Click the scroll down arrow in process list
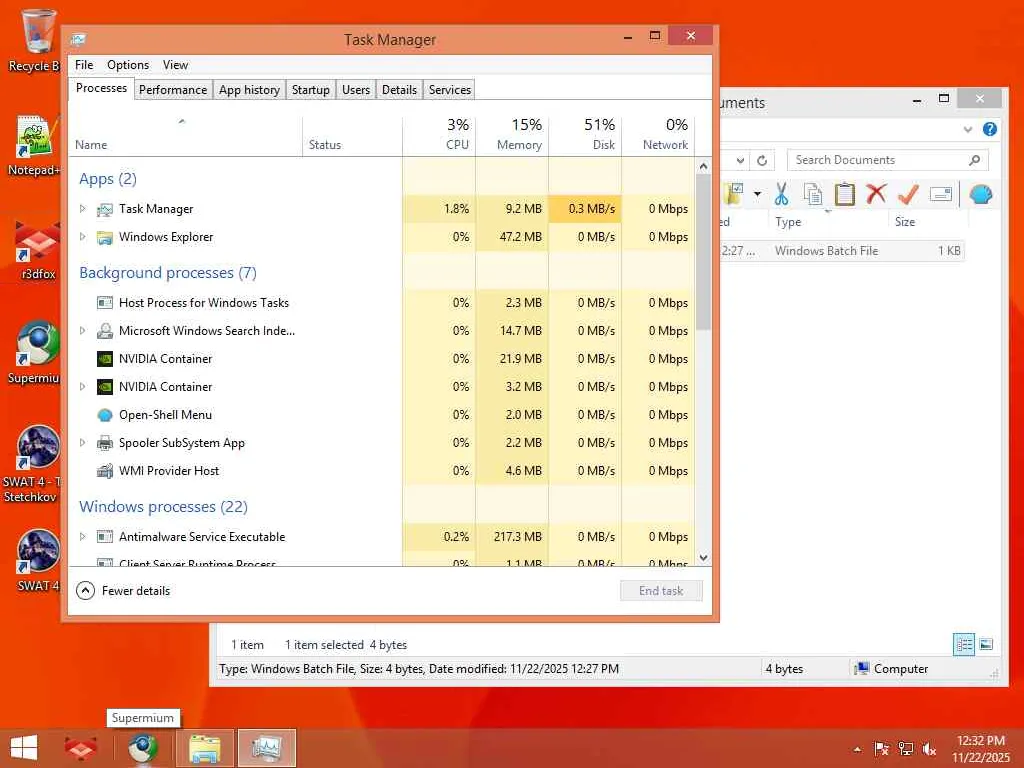The height and width of the screenshot is (768, 1024). point(703,558)
